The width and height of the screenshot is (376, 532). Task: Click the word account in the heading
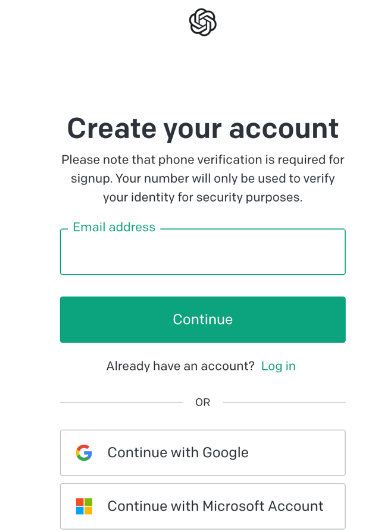point(284,129)
